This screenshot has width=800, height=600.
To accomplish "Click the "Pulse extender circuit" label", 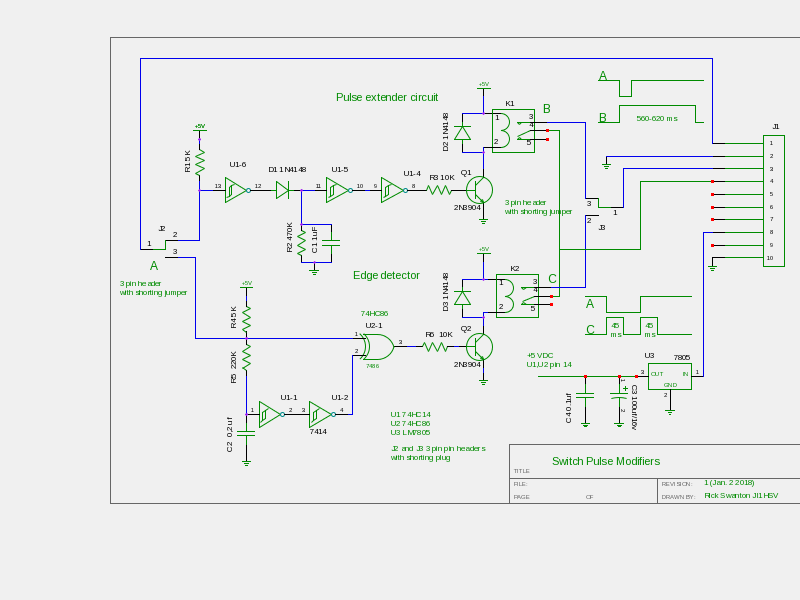I will pos(387,97).
